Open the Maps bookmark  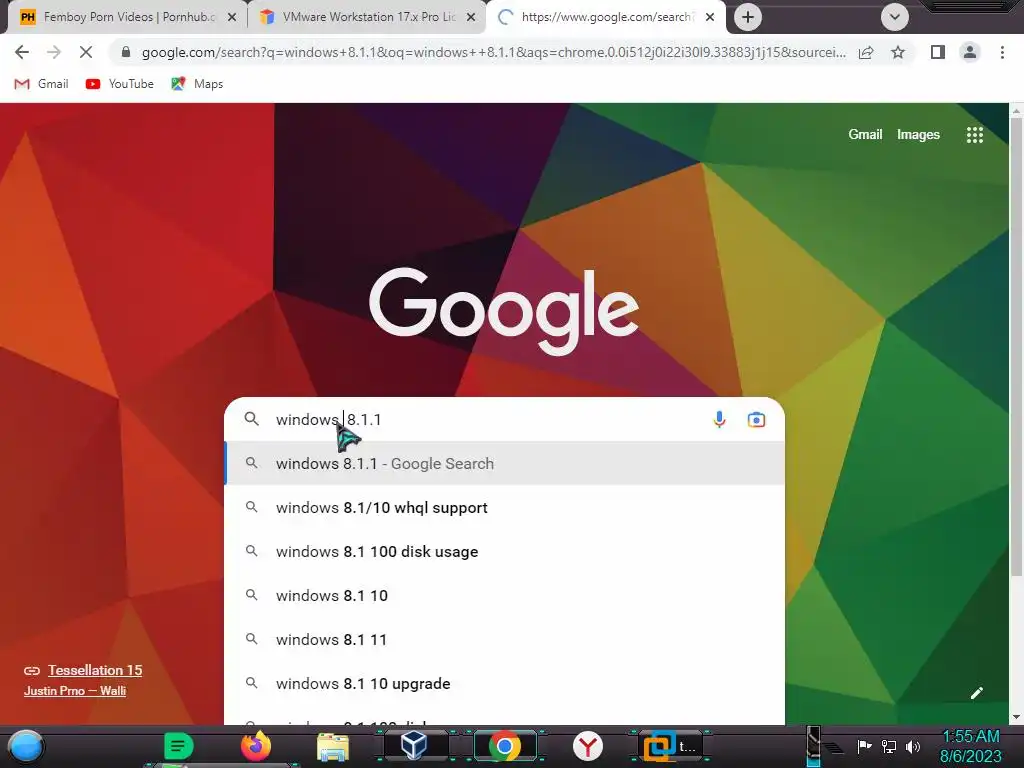click(x=197, y=84)
